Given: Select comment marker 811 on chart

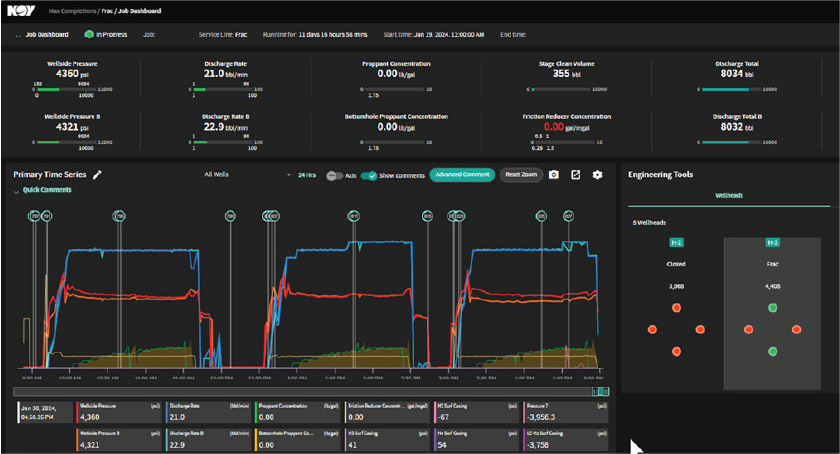Looking at the screenshot, I should click(354, 216).
